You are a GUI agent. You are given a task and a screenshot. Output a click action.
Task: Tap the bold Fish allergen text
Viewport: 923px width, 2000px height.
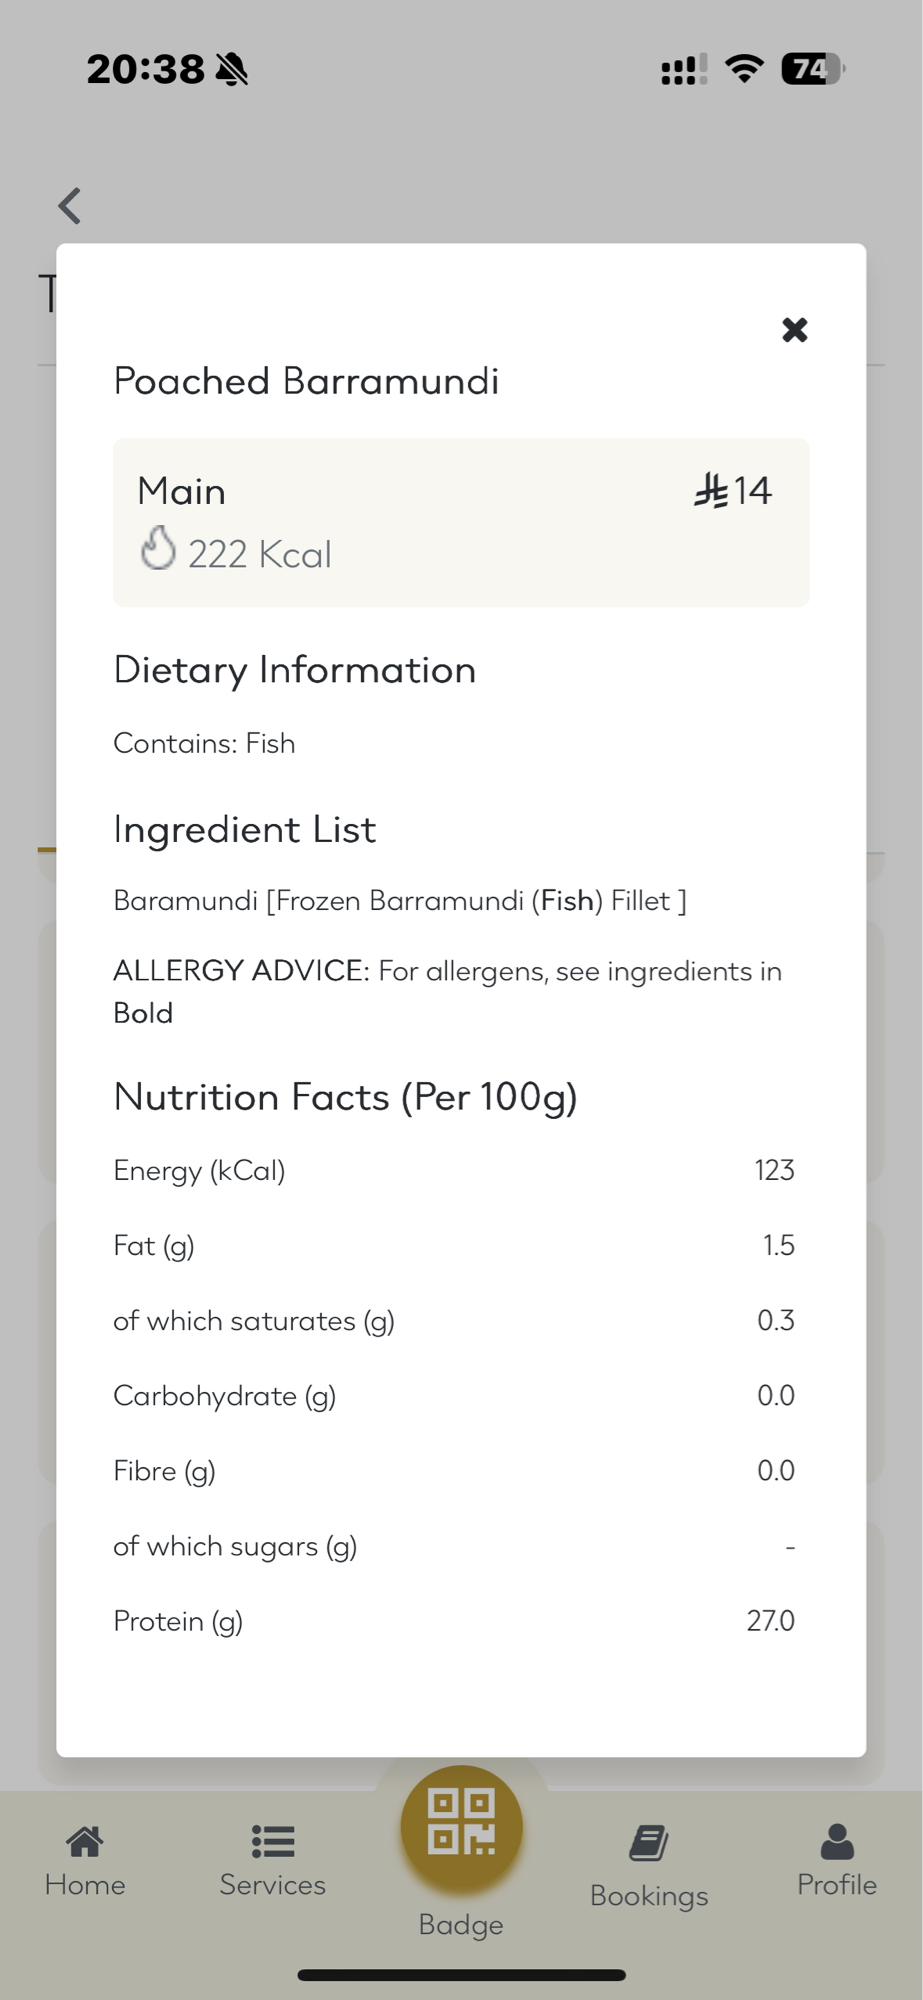pyautogui.click(x=567, y=901)
